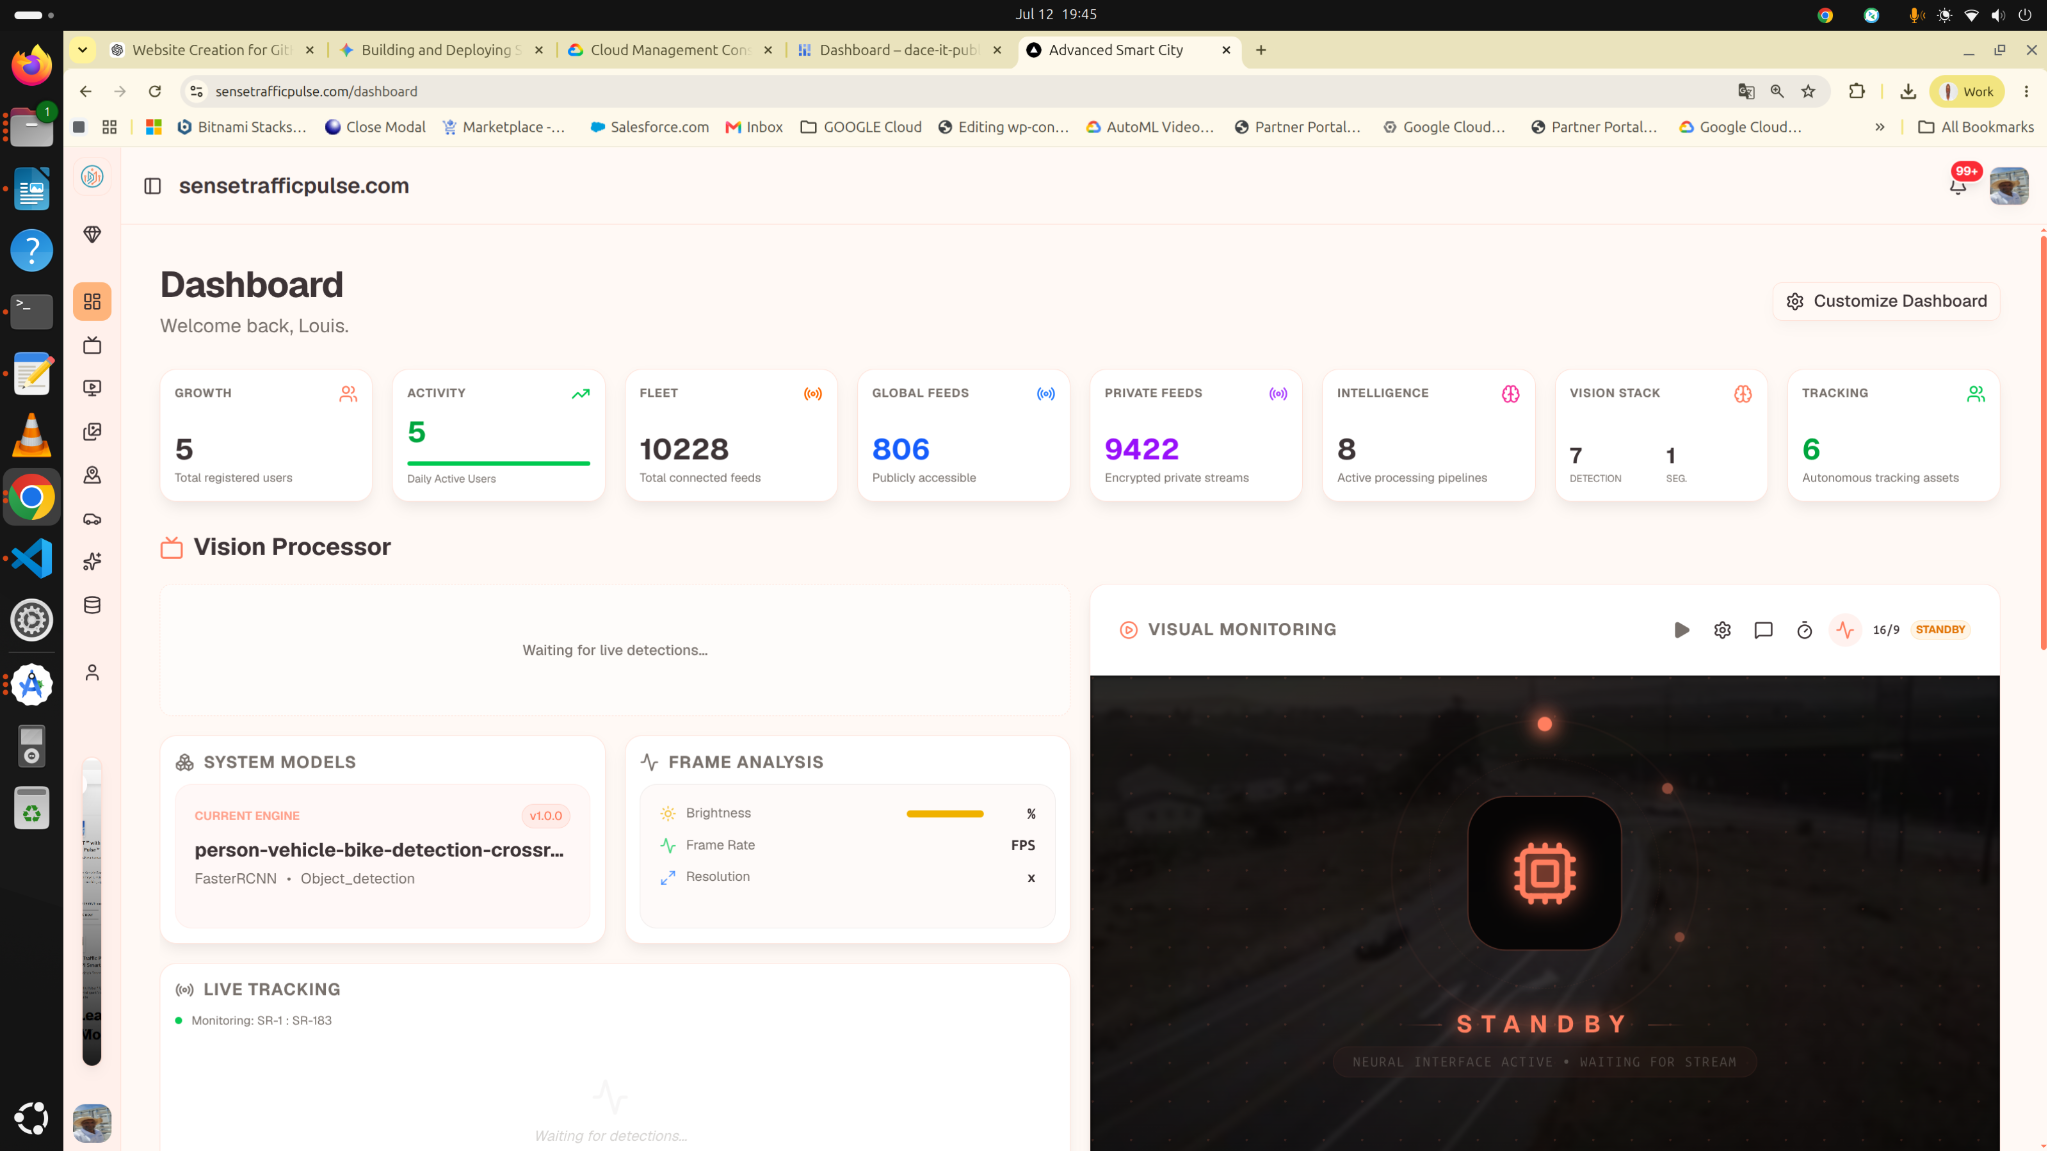Click the STANDBY status badge
The image size is (2047, 1151).
point(1940,629)
